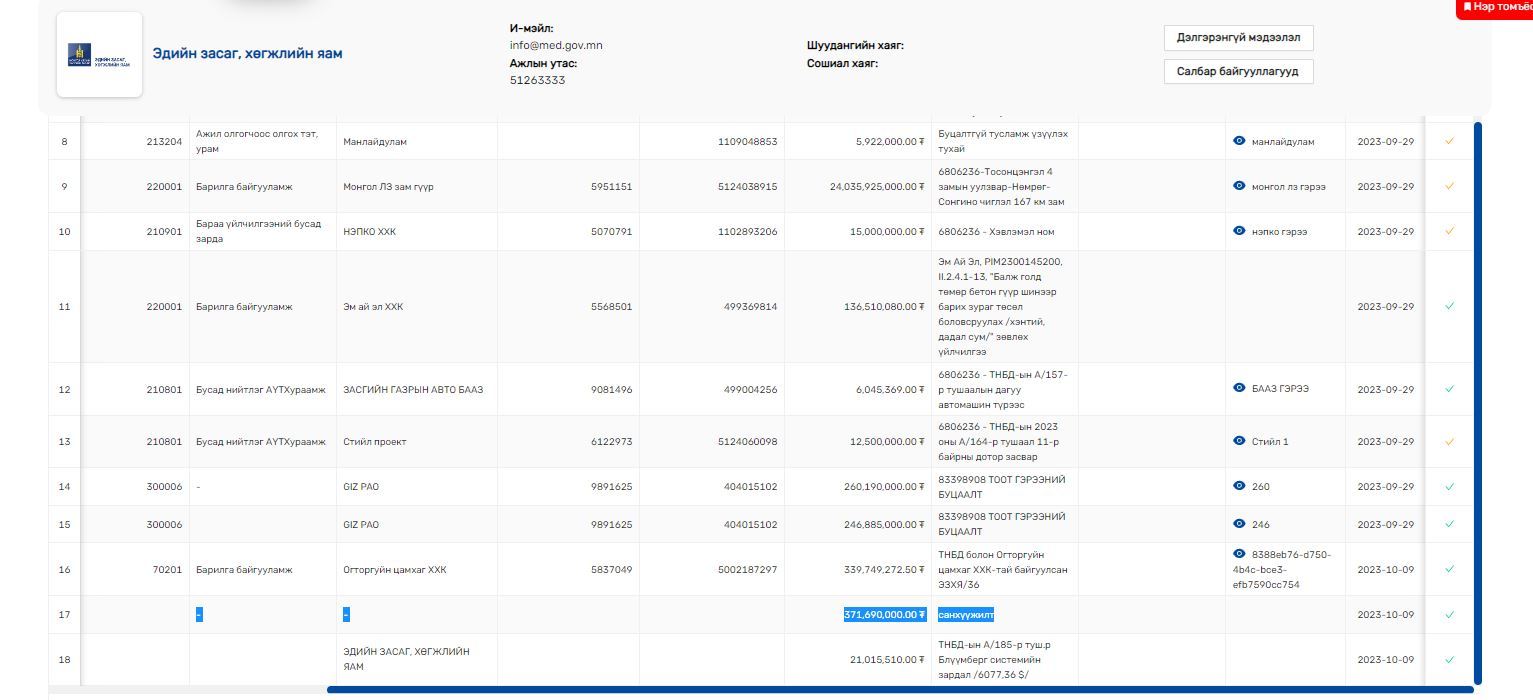Open the нэпко гэрээ preview eye icon
The image size is (1533, 700).
point(1239,231)
